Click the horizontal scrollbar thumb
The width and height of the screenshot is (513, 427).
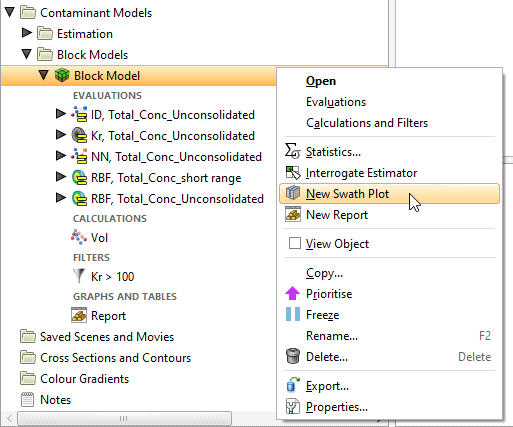click(x=124, y=418)
